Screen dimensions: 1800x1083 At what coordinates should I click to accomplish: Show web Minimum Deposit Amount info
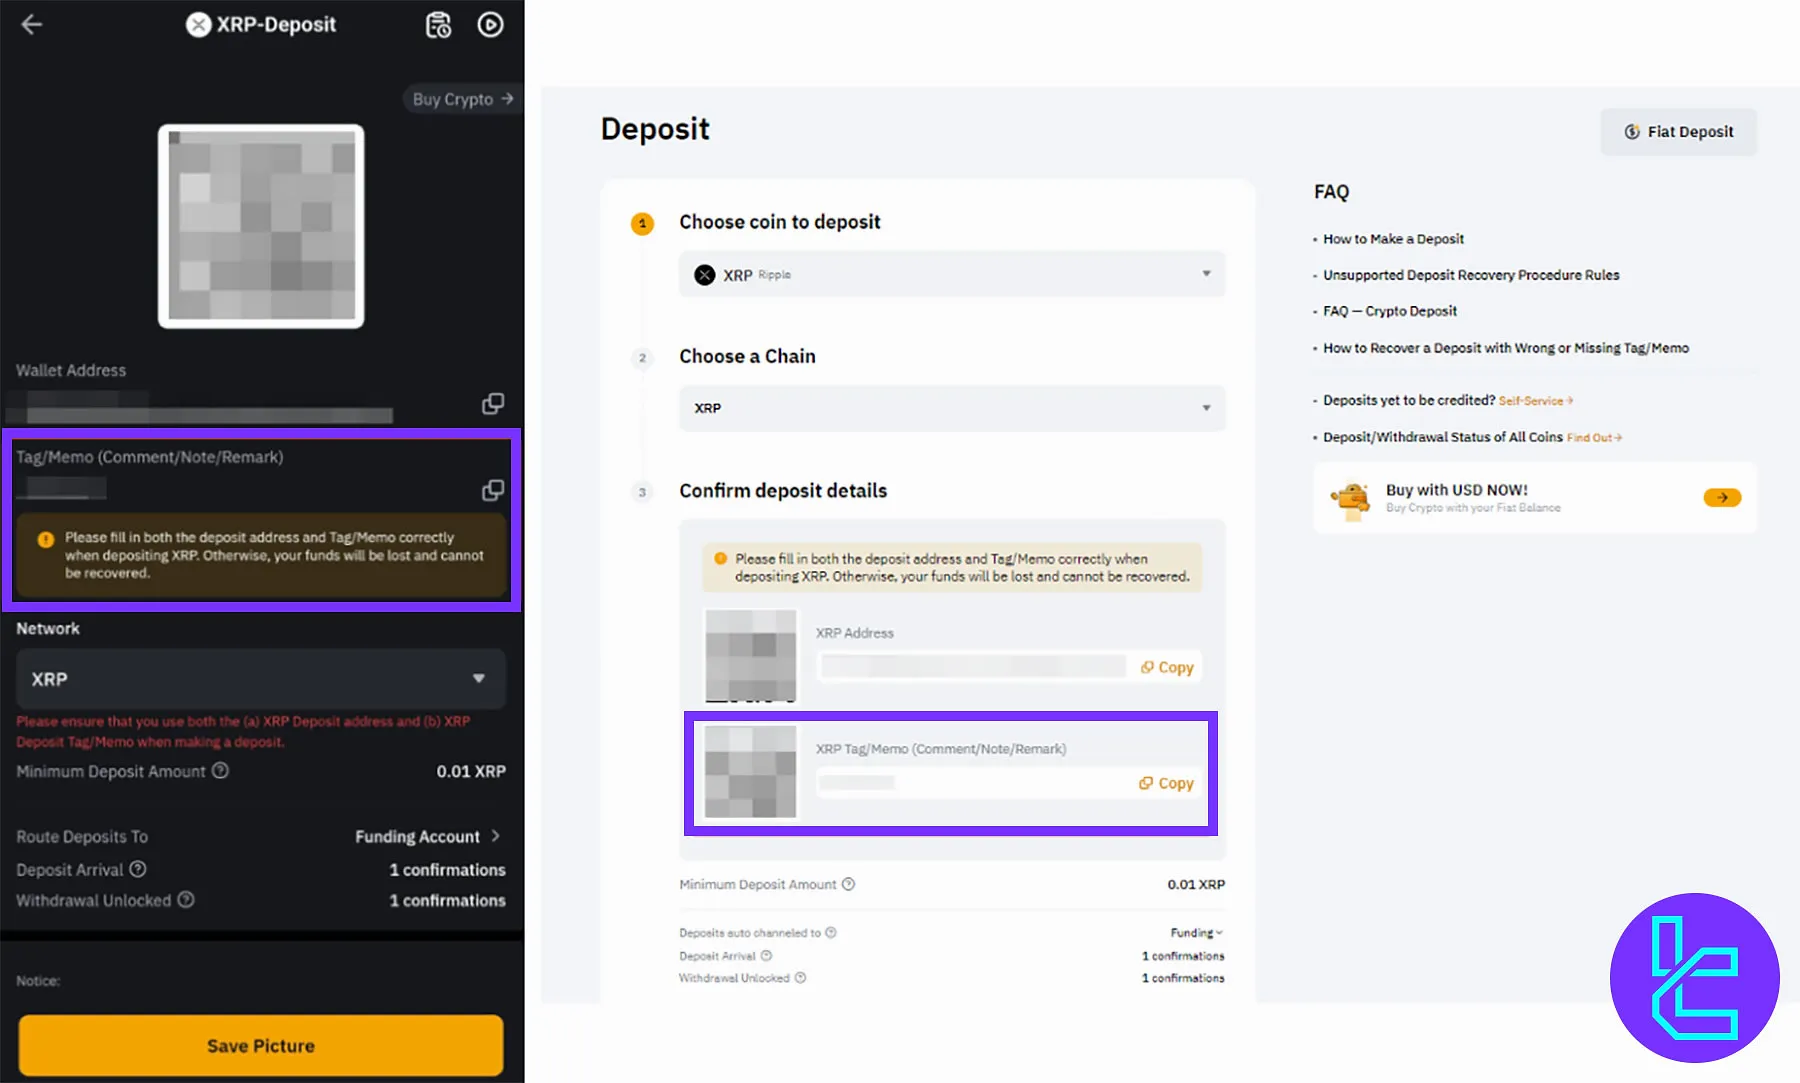(848, 884)
